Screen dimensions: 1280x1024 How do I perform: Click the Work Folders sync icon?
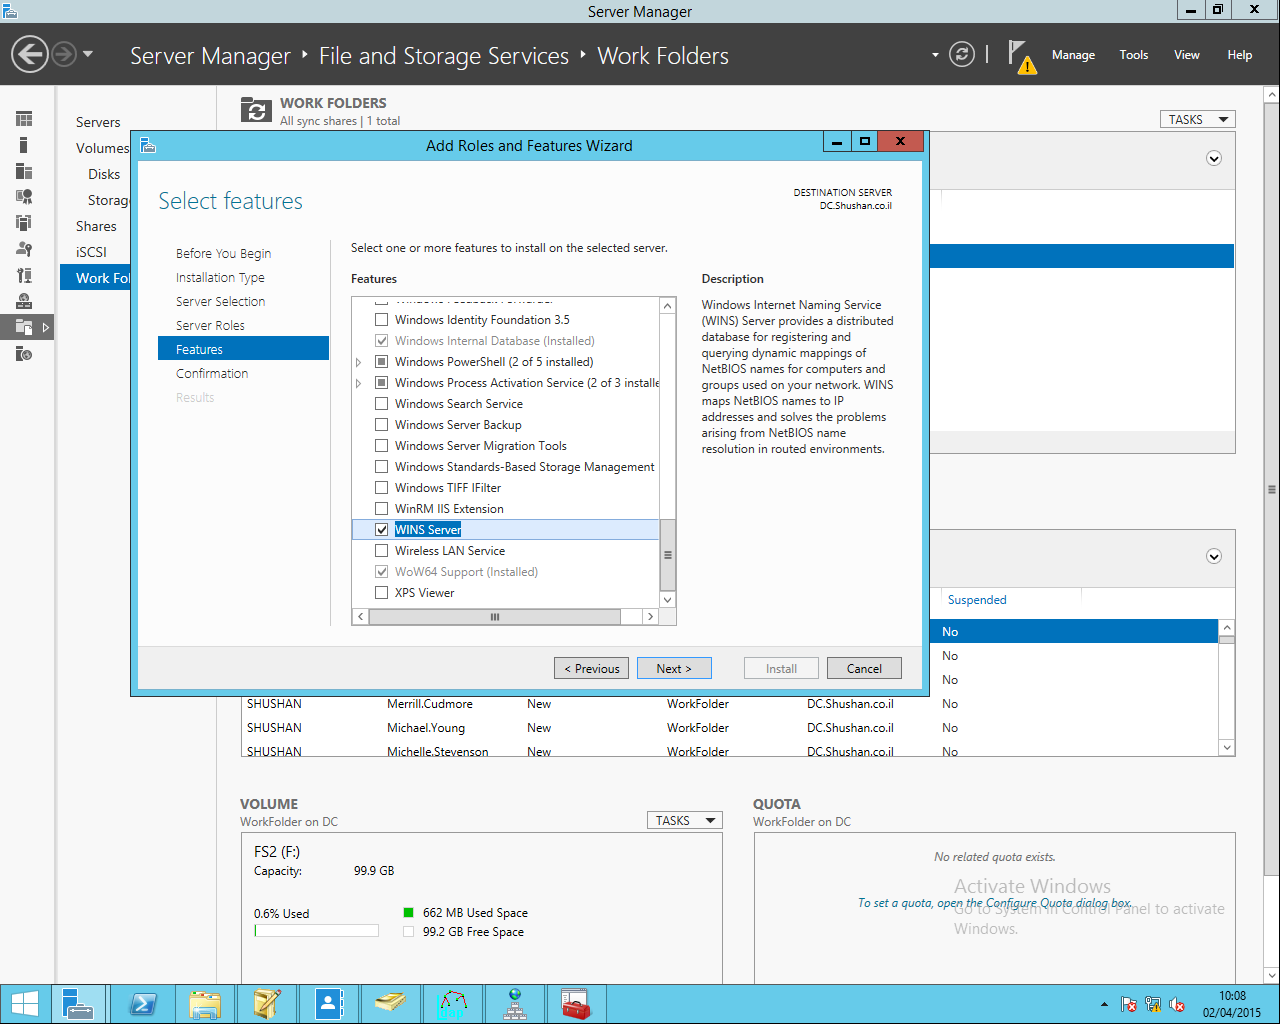(257, 110)
